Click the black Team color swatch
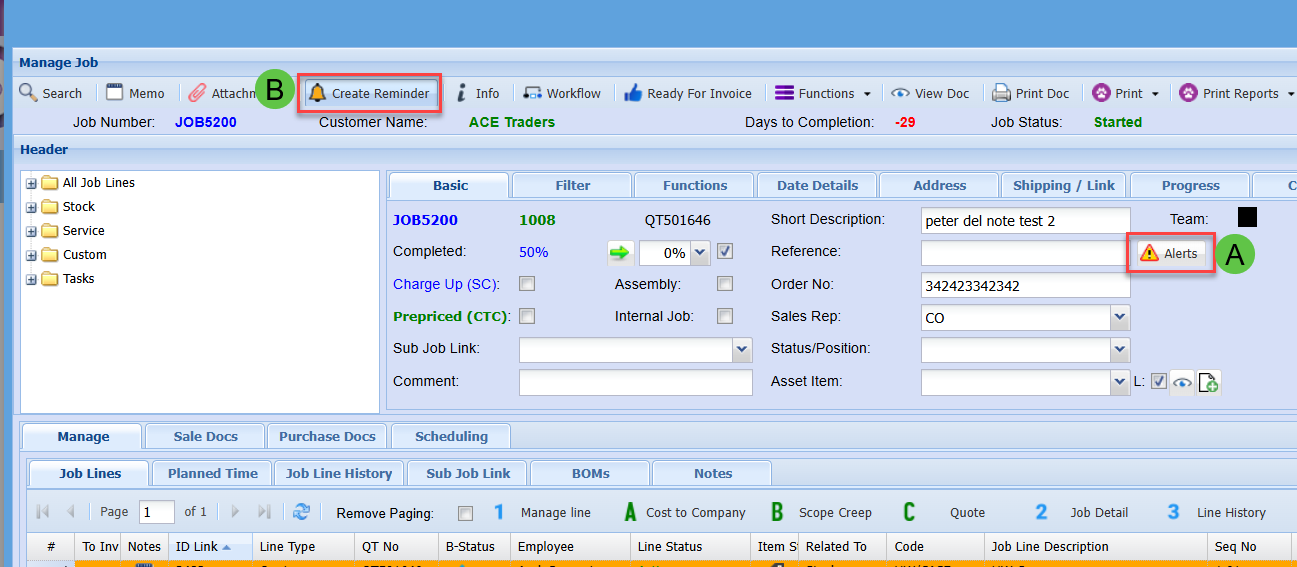Screen dimensions: 1297x567 (1247, 218)
